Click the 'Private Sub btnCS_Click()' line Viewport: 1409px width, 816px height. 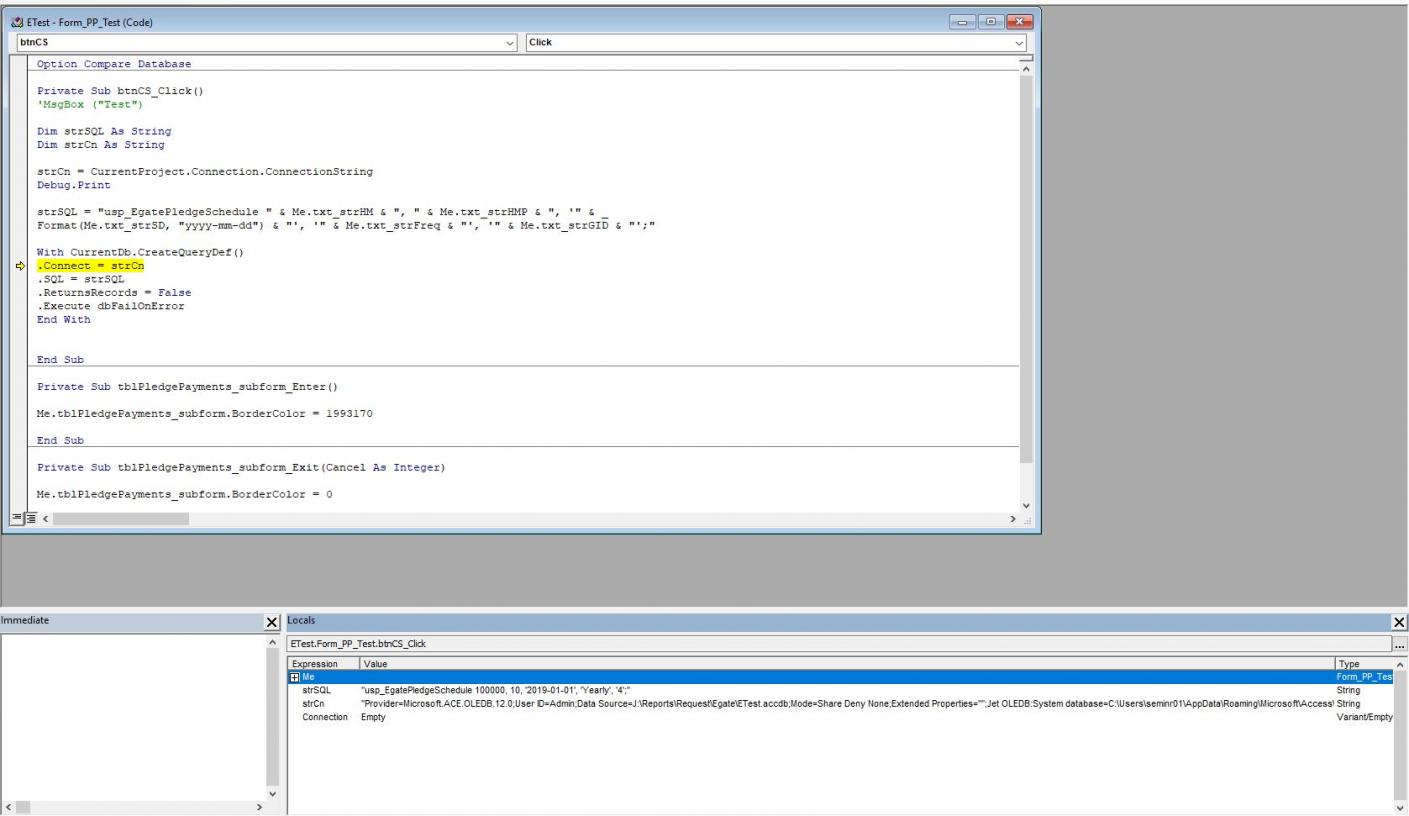121,91
